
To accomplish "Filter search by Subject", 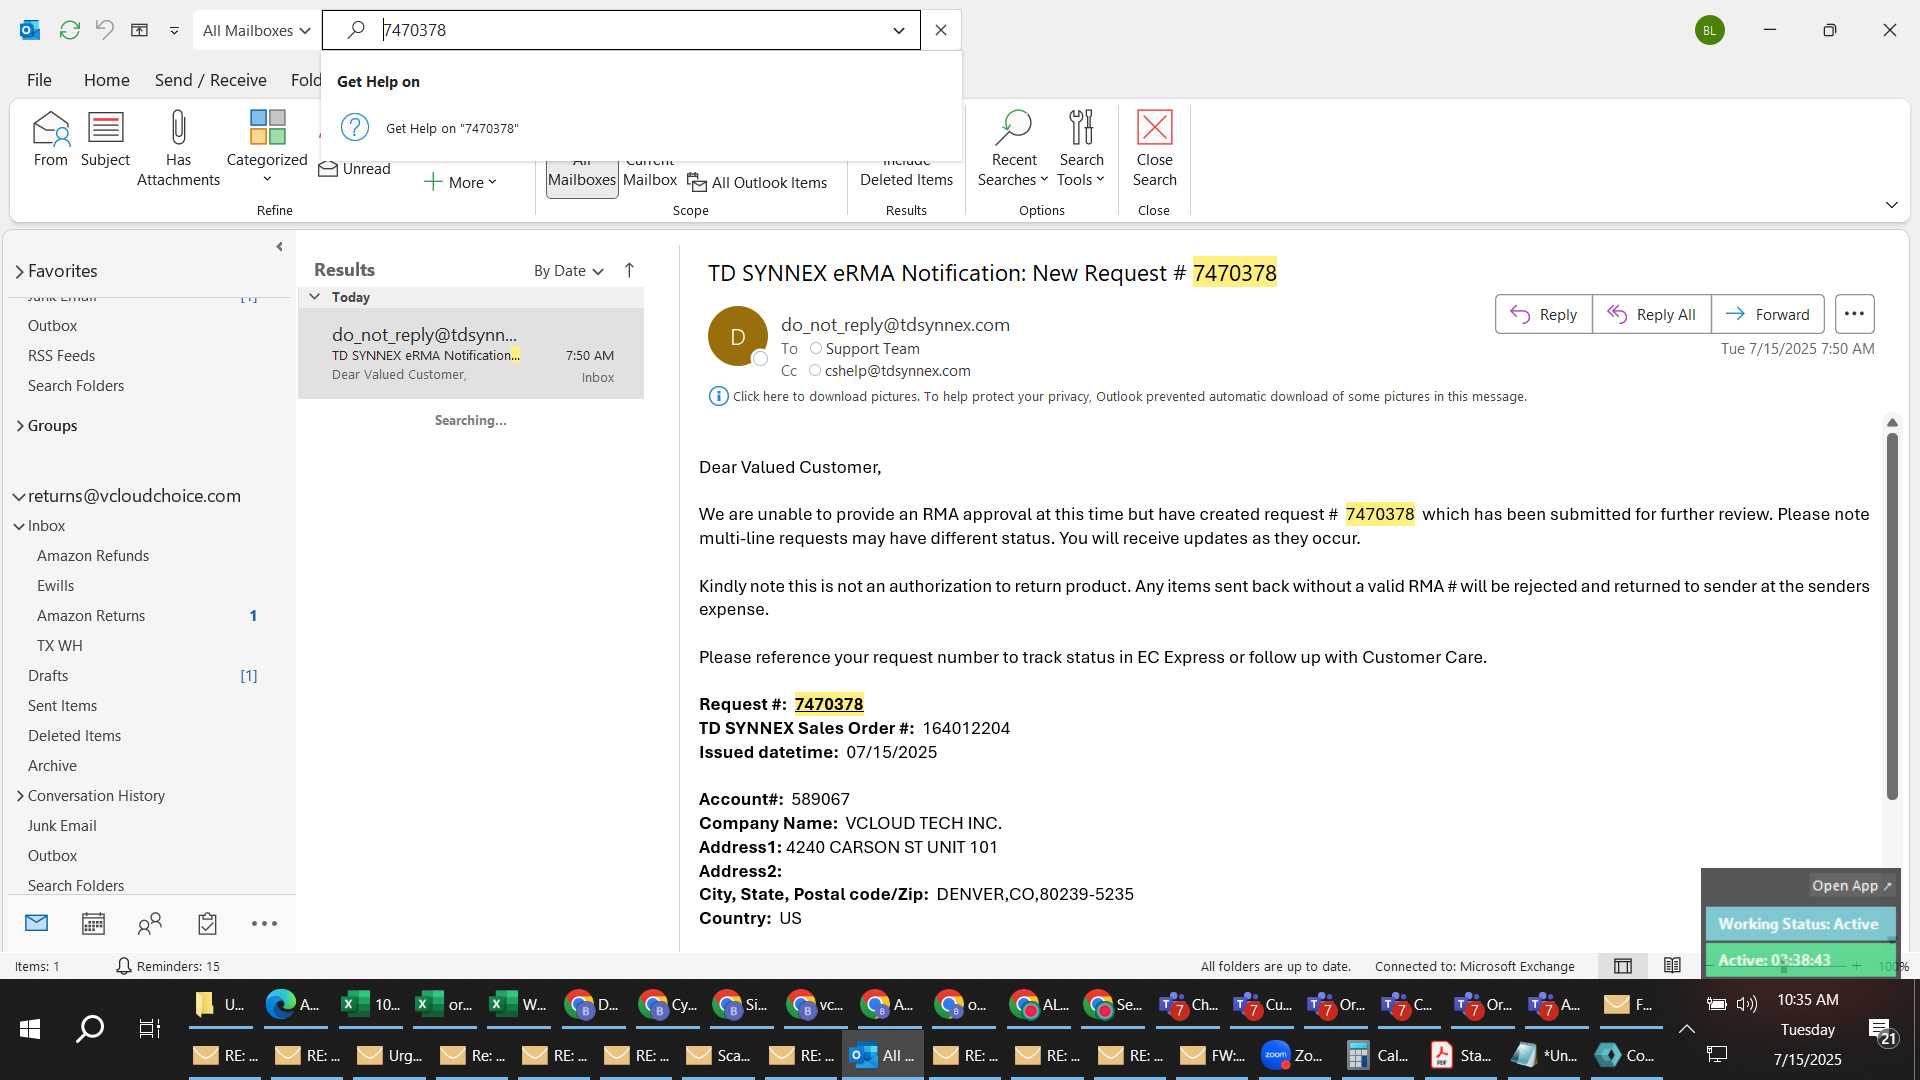I will 105,139.
